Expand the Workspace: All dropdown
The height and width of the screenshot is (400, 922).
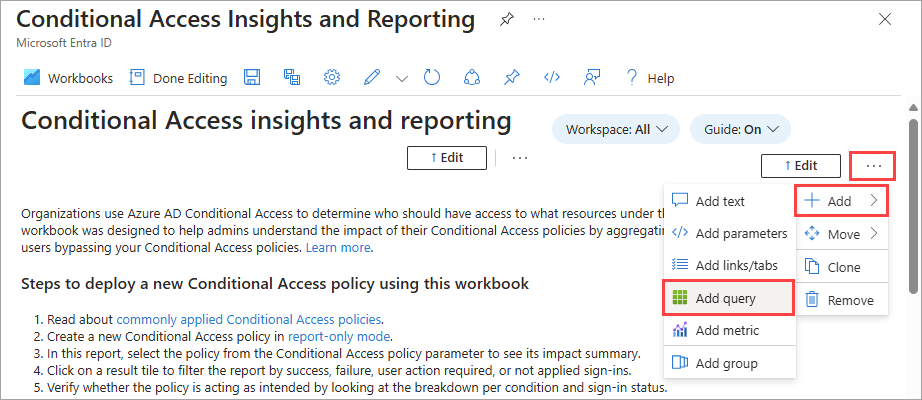616,129
